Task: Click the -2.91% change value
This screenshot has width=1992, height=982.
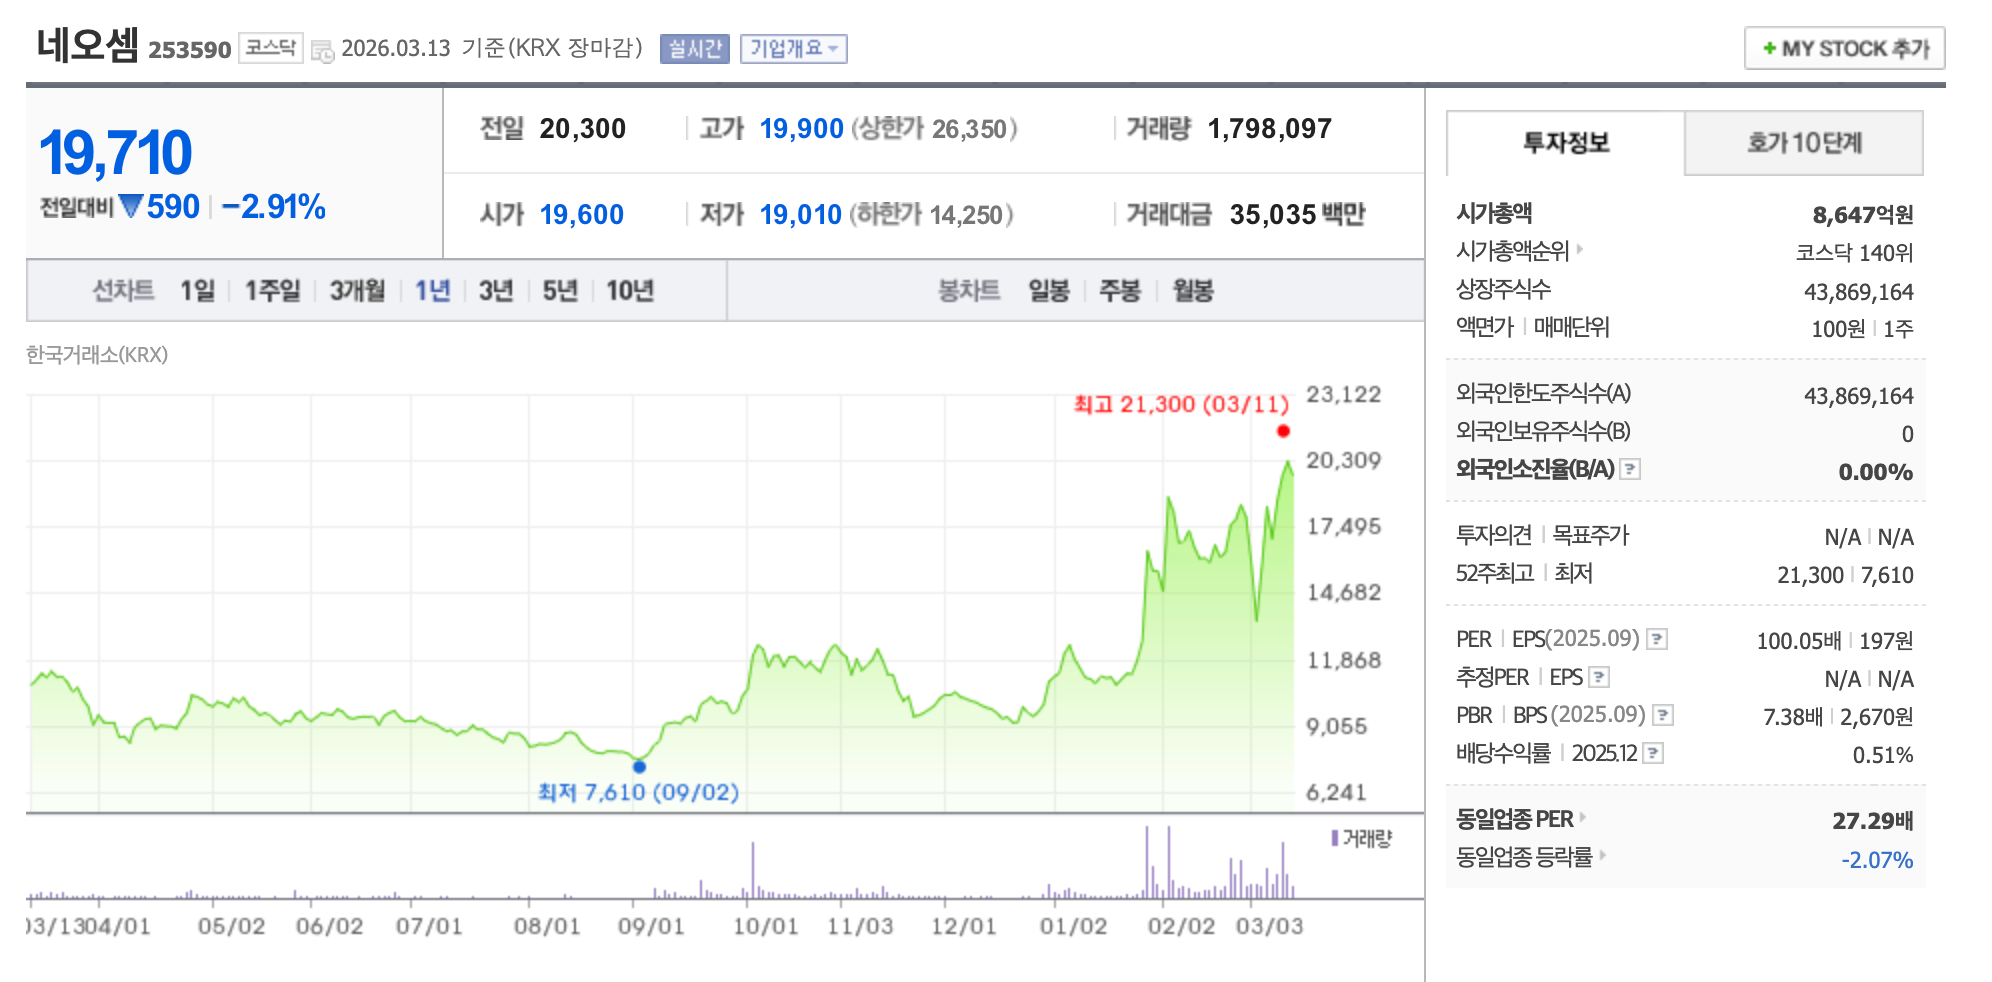Action: pos(274,207)
